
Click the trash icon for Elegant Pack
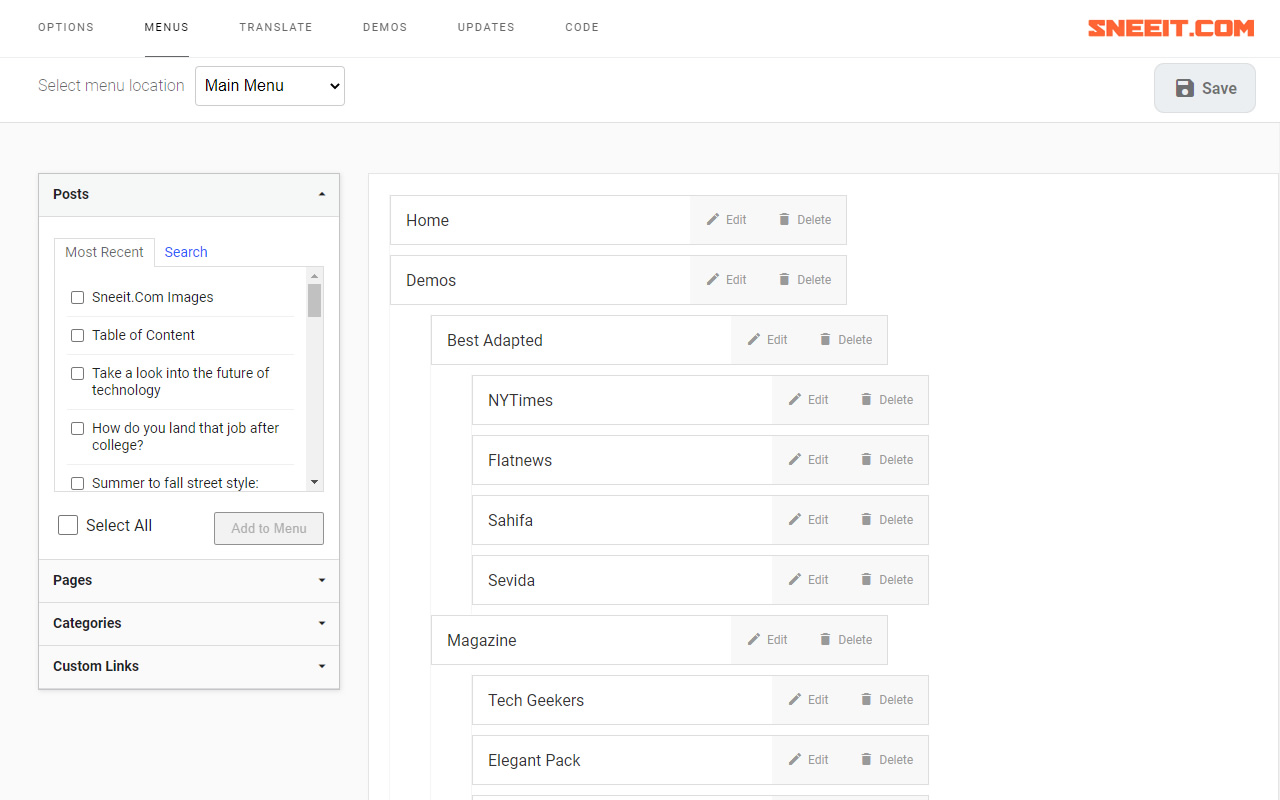(866, 760)
